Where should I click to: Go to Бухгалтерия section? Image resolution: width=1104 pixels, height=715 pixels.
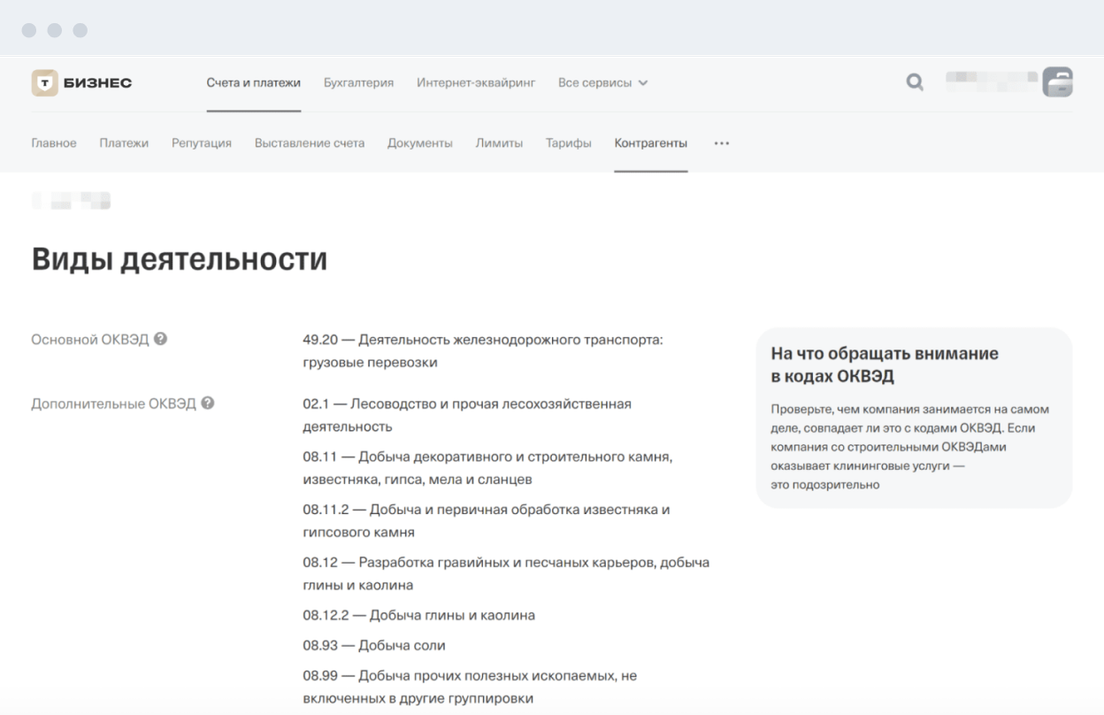(x=358, y=83)
